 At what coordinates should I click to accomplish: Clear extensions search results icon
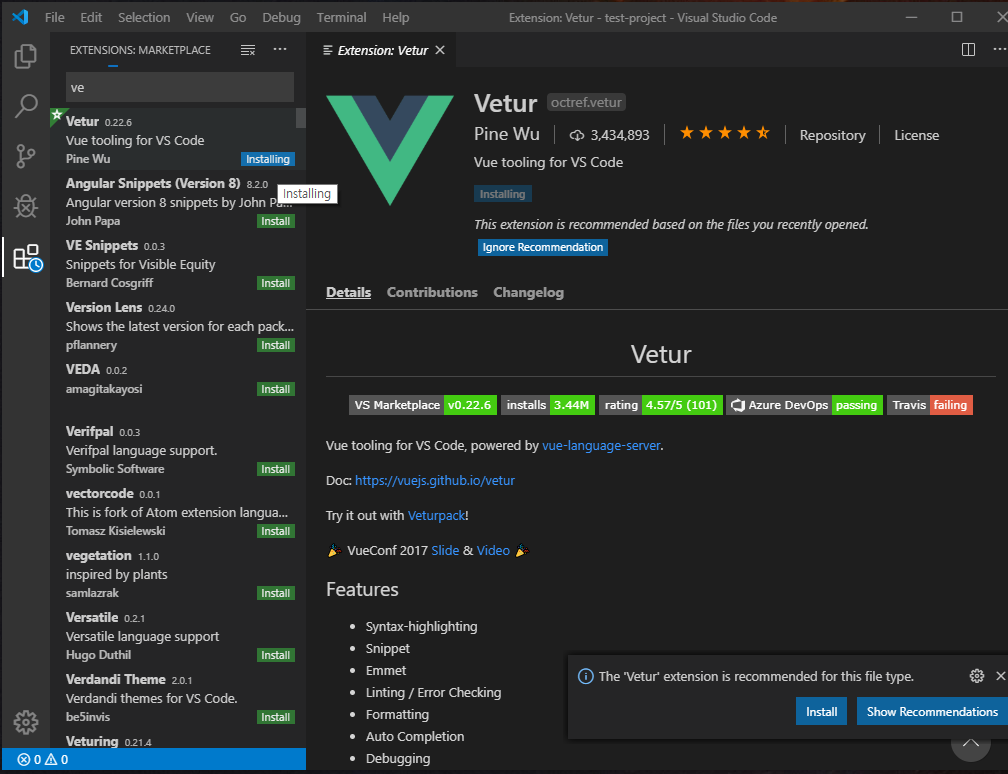pyautogui.click(x=248, y=50)
